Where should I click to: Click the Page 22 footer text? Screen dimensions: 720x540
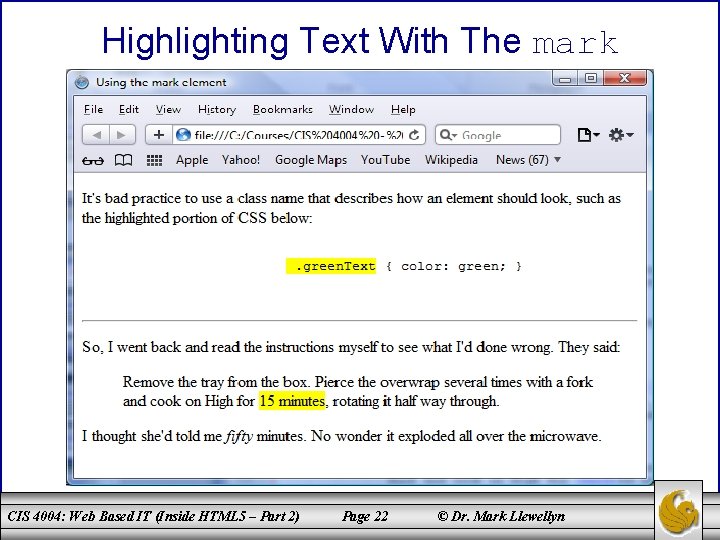pyautogui.click(x=365, y=517)
